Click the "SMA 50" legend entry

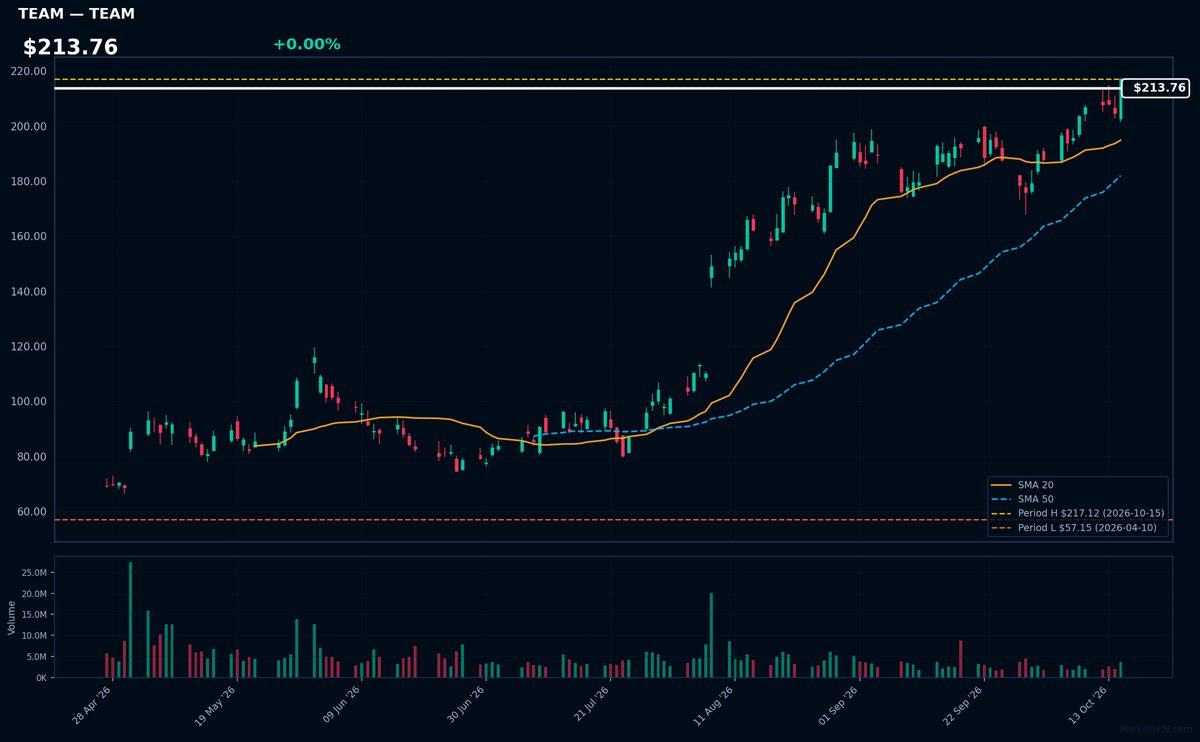point(1023,499)
